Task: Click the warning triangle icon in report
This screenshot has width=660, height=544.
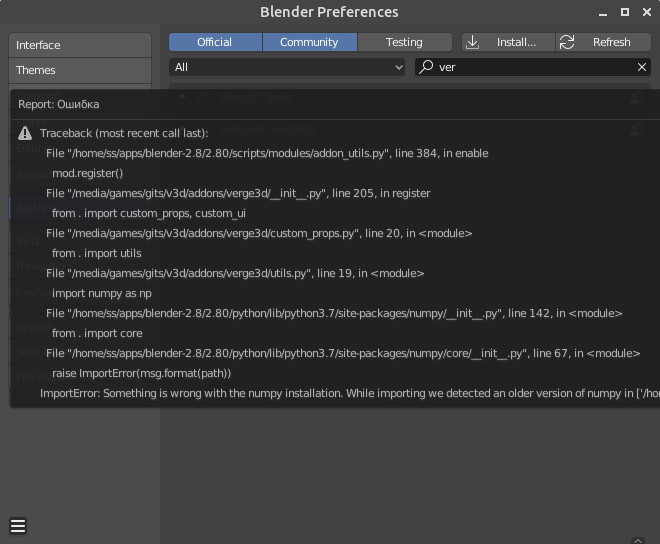Action: pos(25,133)
